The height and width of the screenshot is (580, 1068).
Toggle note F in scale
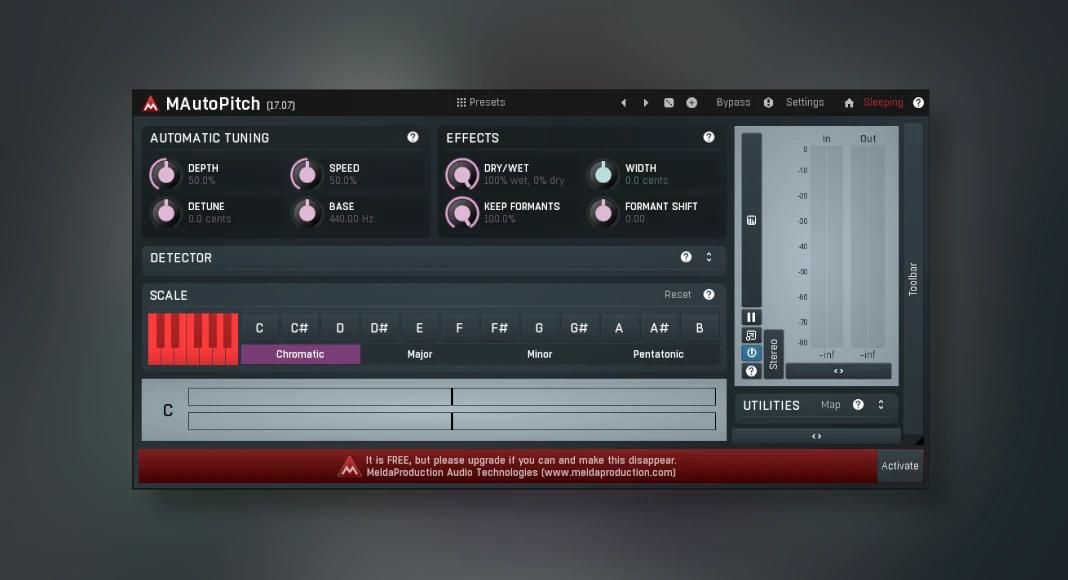click(x=459, y=327)
